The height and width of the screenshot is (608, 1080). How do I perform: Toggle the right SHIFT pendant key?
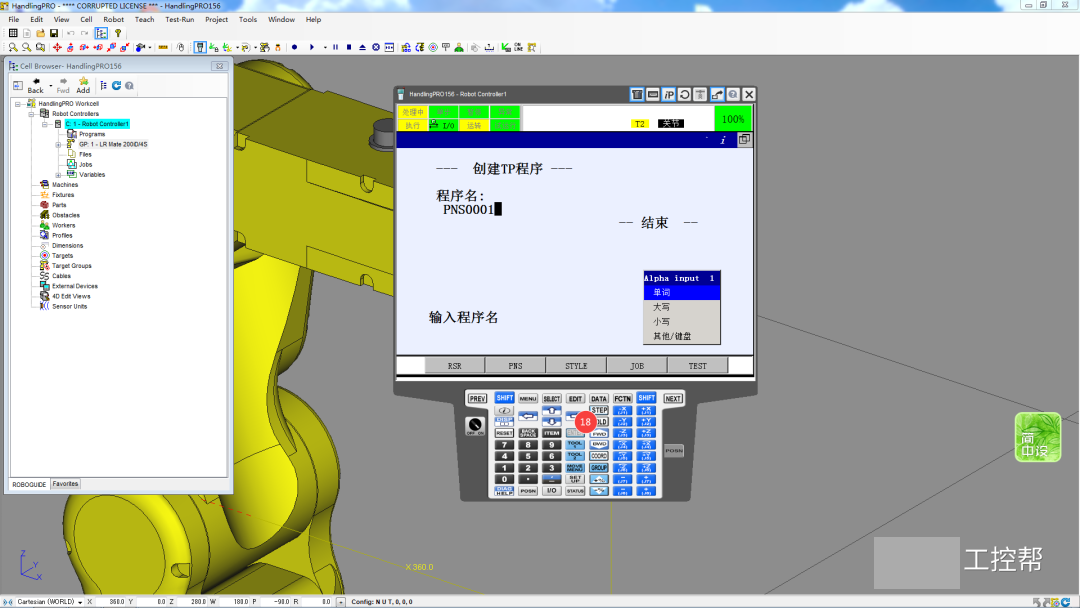[x=646, y=398]
